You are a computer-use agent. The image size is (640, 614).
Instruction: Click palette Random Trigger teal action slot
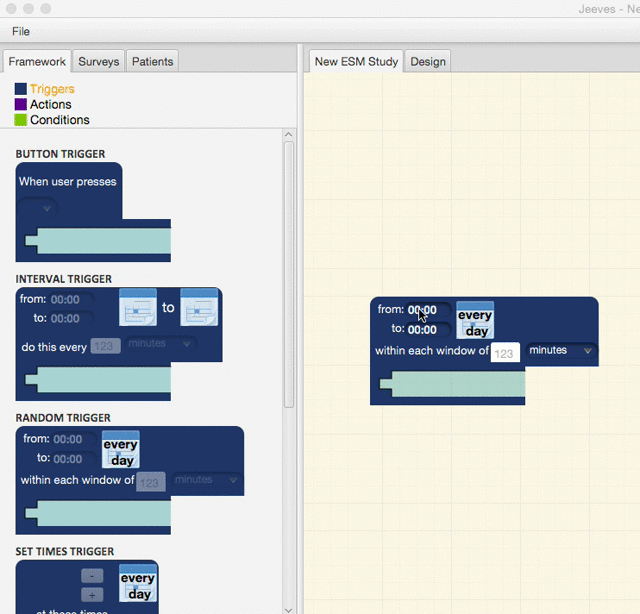(98, 513)
